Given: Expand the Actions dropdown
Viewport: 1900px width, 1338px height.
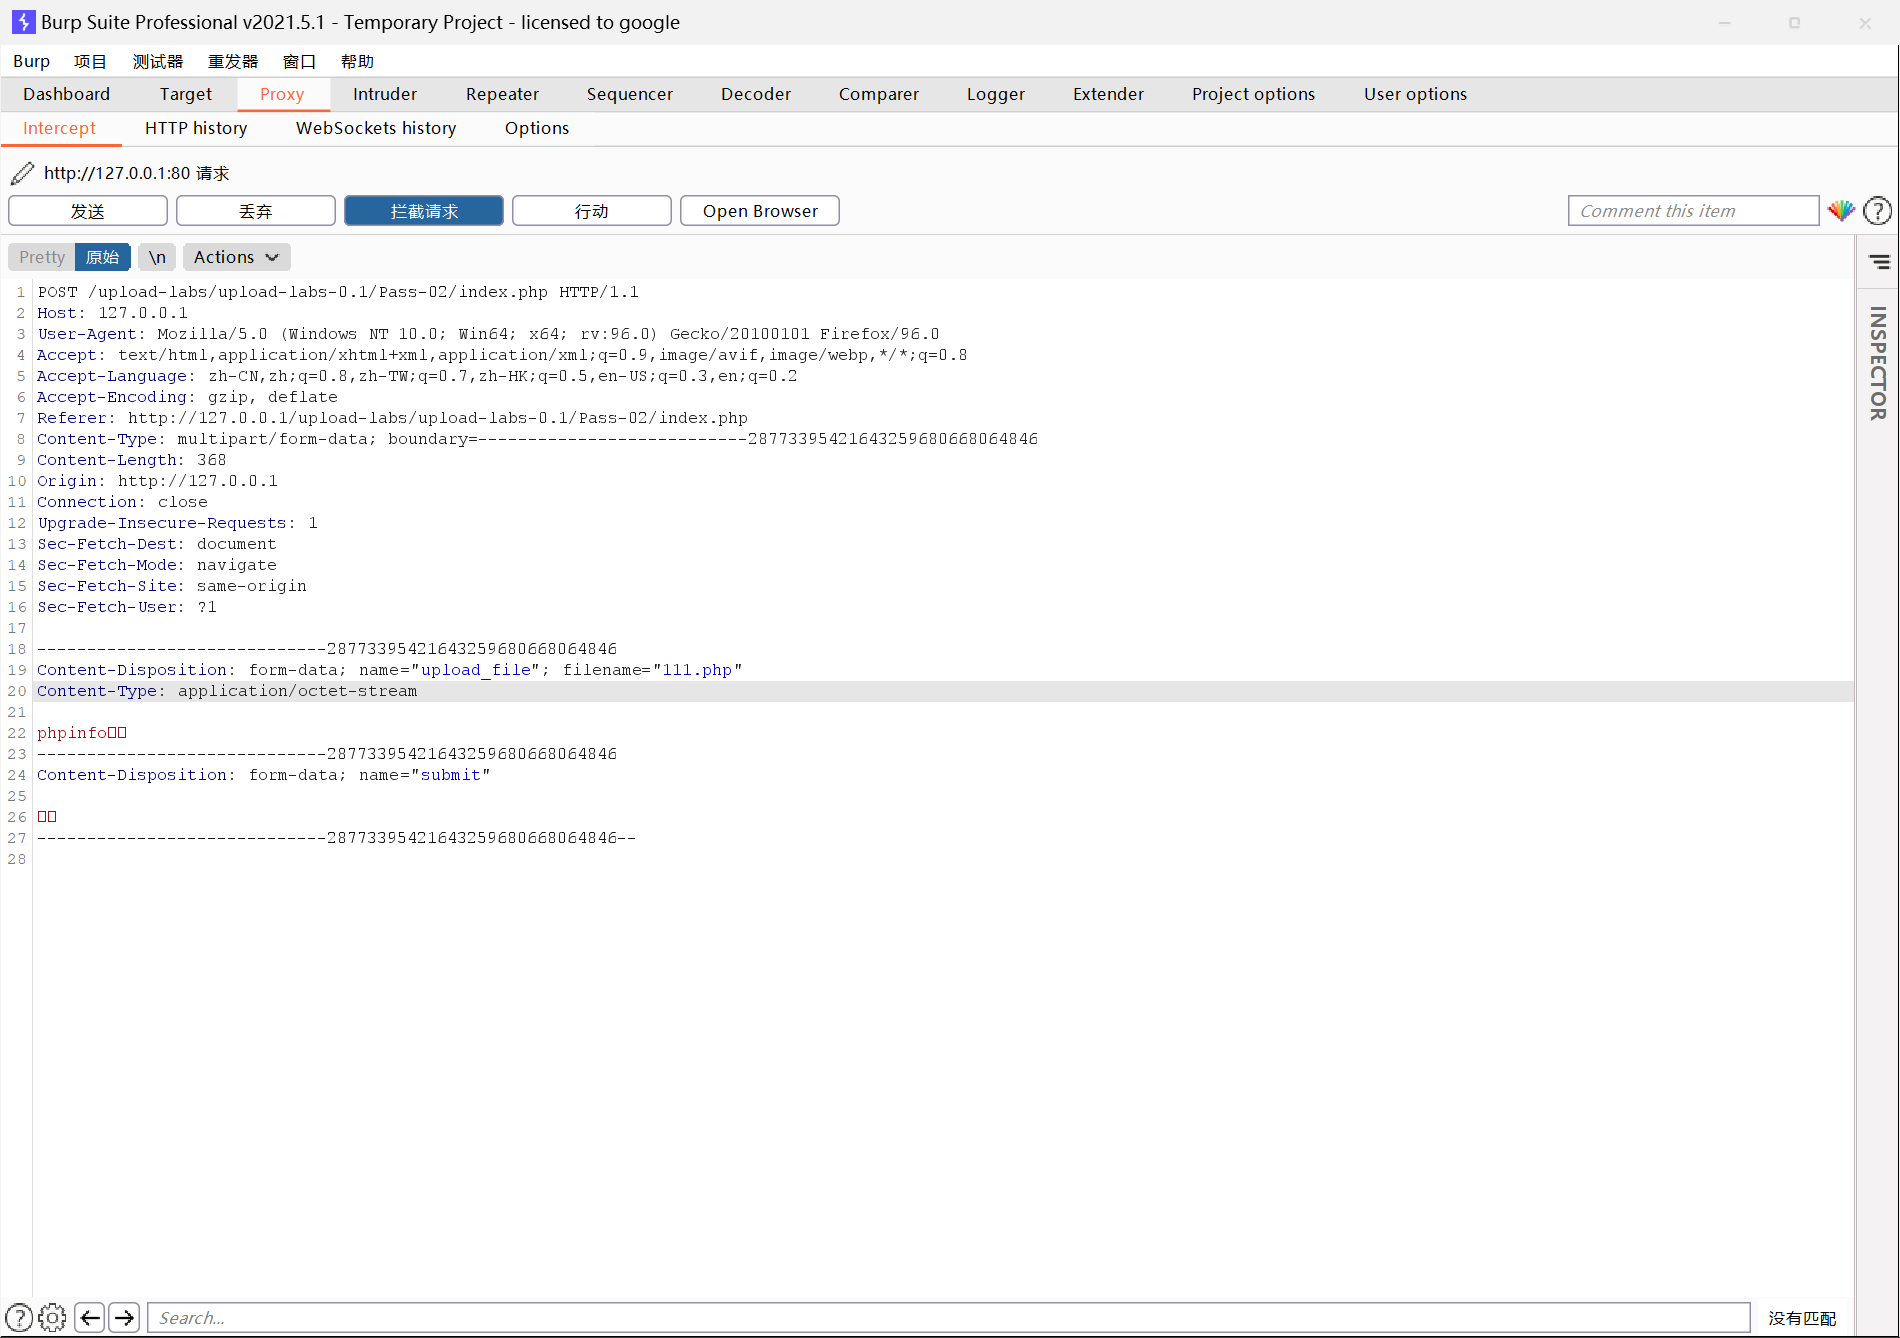Looking at the screenshot, I should click(236, 257).
